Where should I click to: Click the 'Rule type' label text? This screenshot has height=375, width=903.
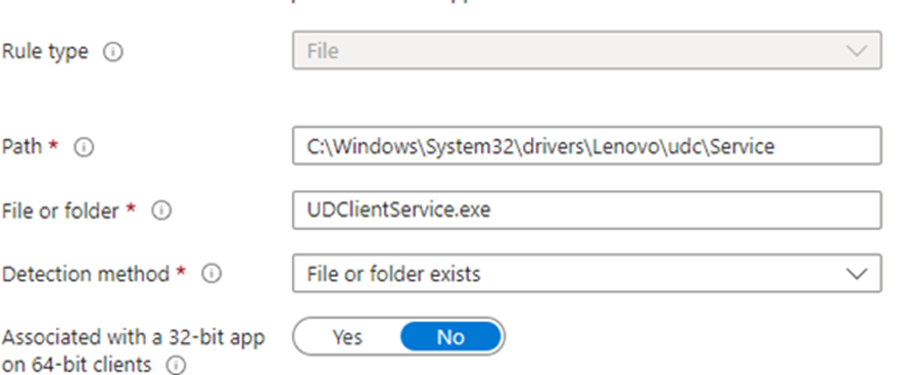pyautogui.click(x=45, y=51)
